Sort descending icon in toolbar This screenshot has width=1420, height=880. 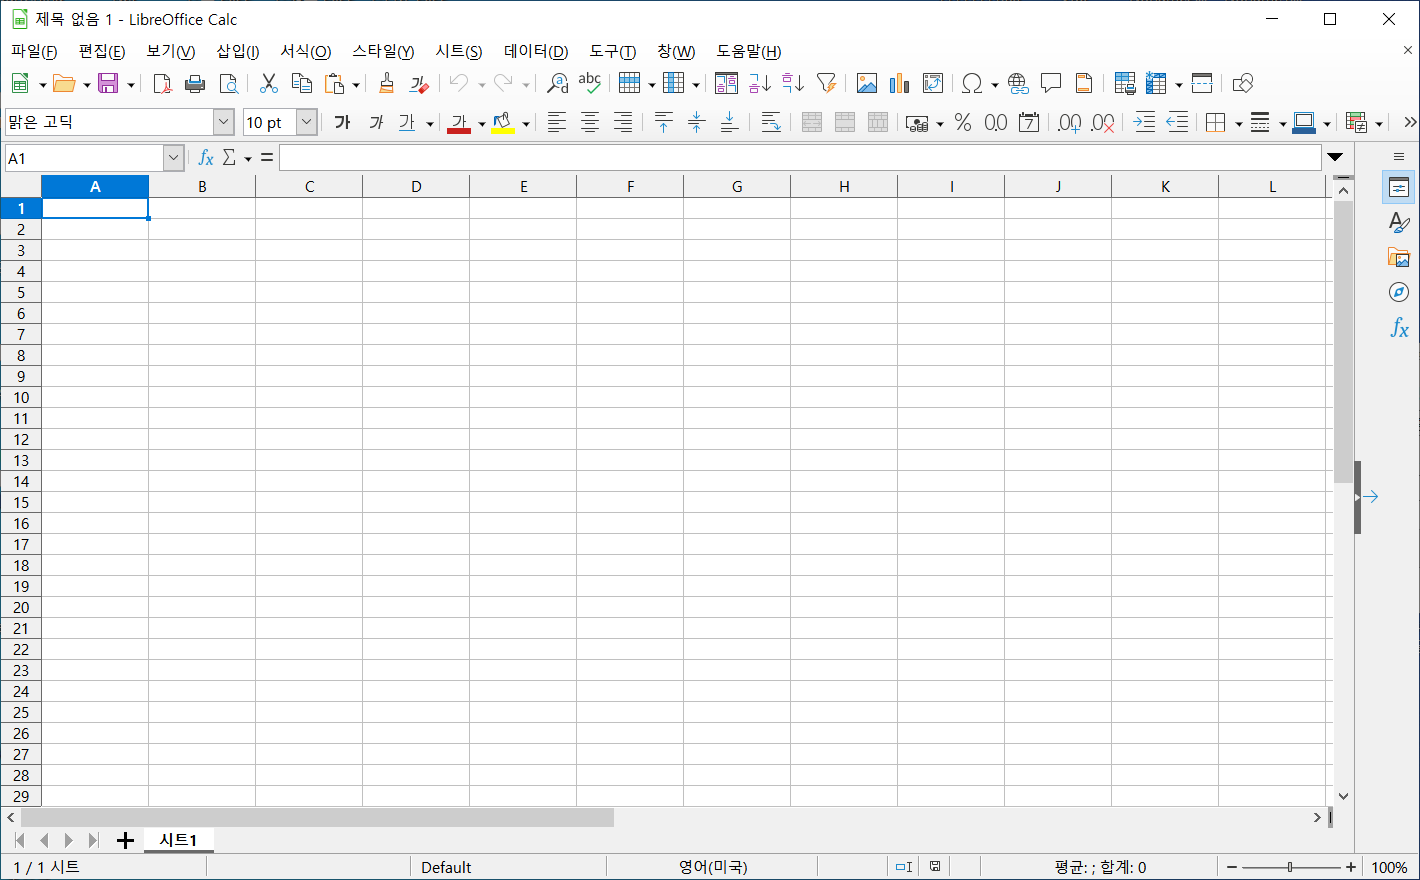coord(793,84)
